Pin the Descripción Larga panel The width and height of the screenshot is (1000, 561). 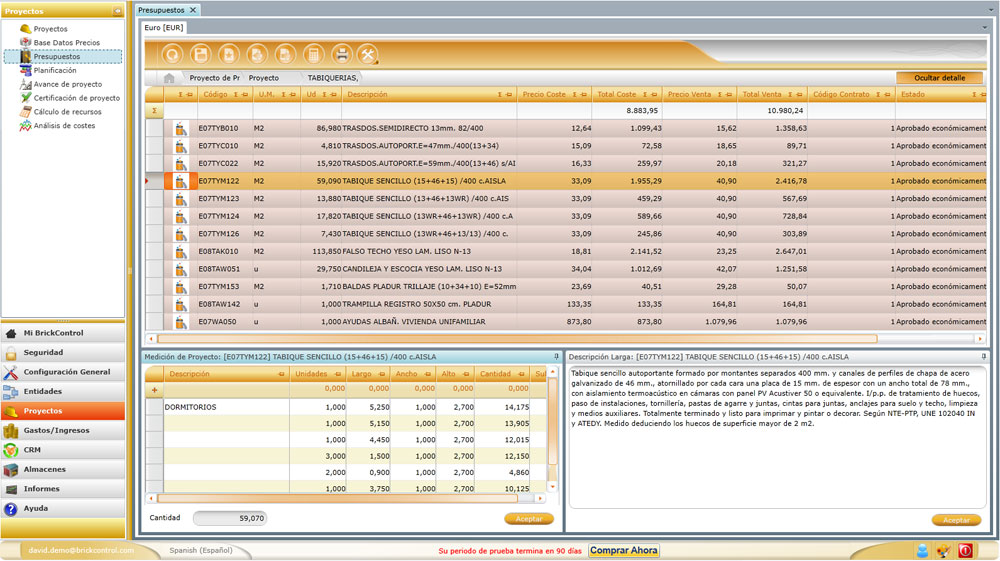pos(983,357)
